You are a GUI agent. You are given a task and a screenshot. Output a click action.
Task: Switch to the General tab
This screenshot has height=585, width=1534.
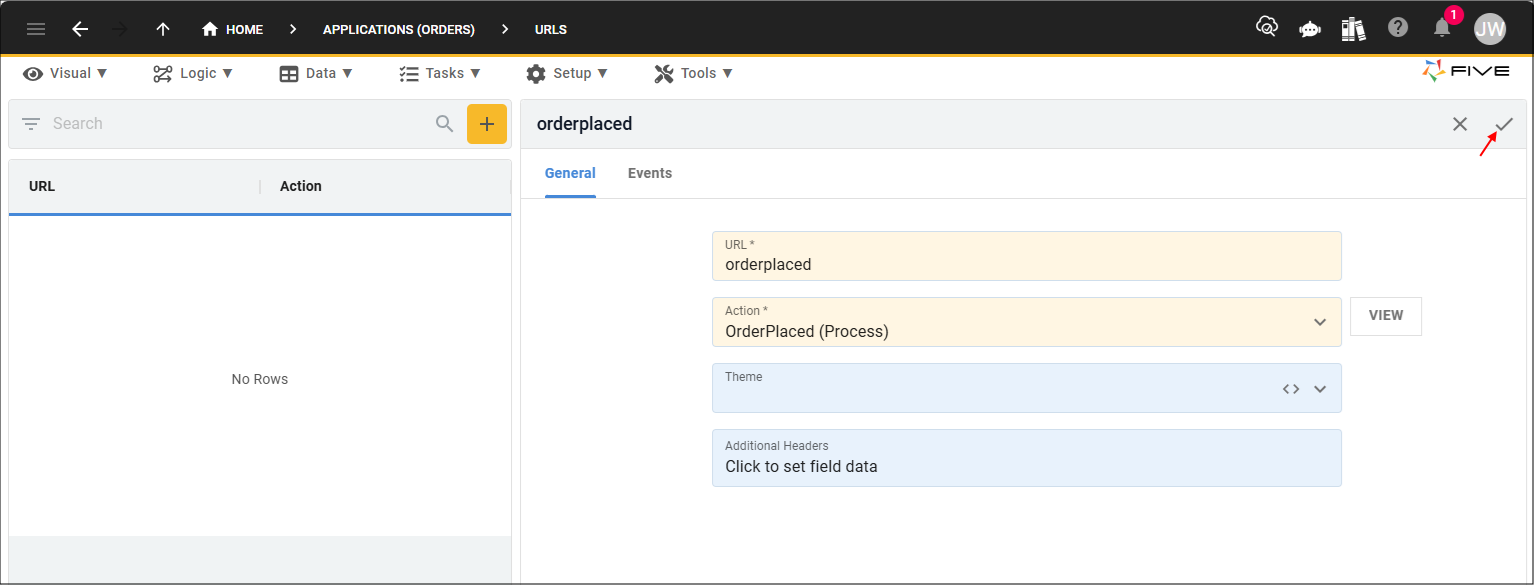pos(570,173)
